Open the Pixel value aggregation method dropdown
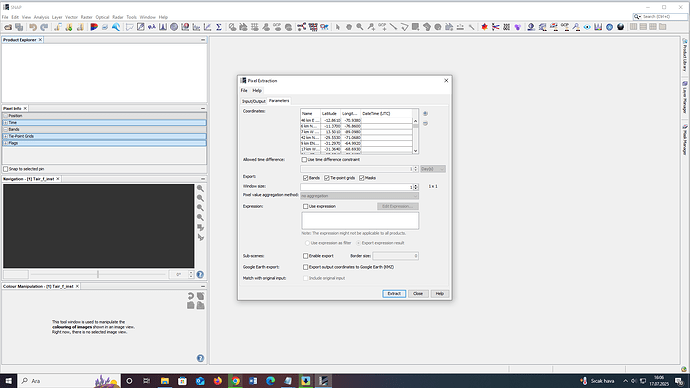Screen dimensions: 690x388 coord(359,196)
